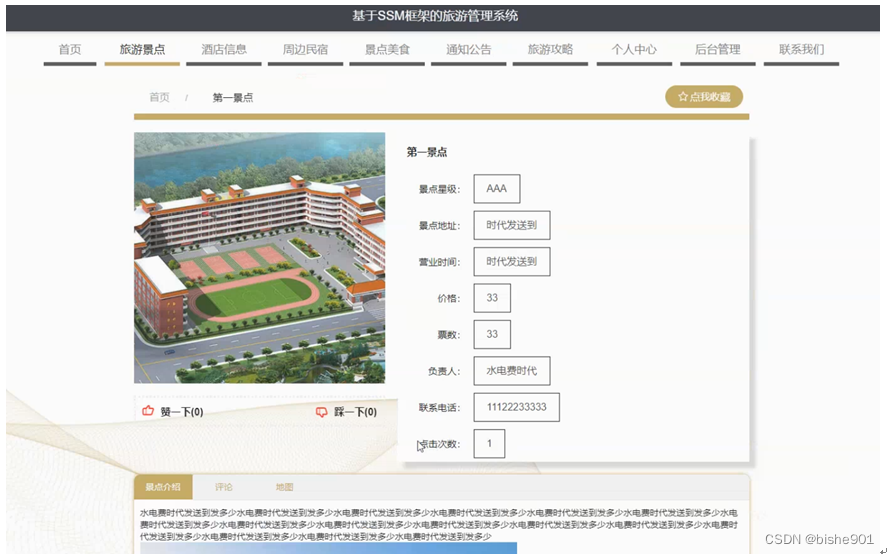Click the 第一景点 breadcrumb text
The image size is (889, 554).
click(x=232, y=98)
